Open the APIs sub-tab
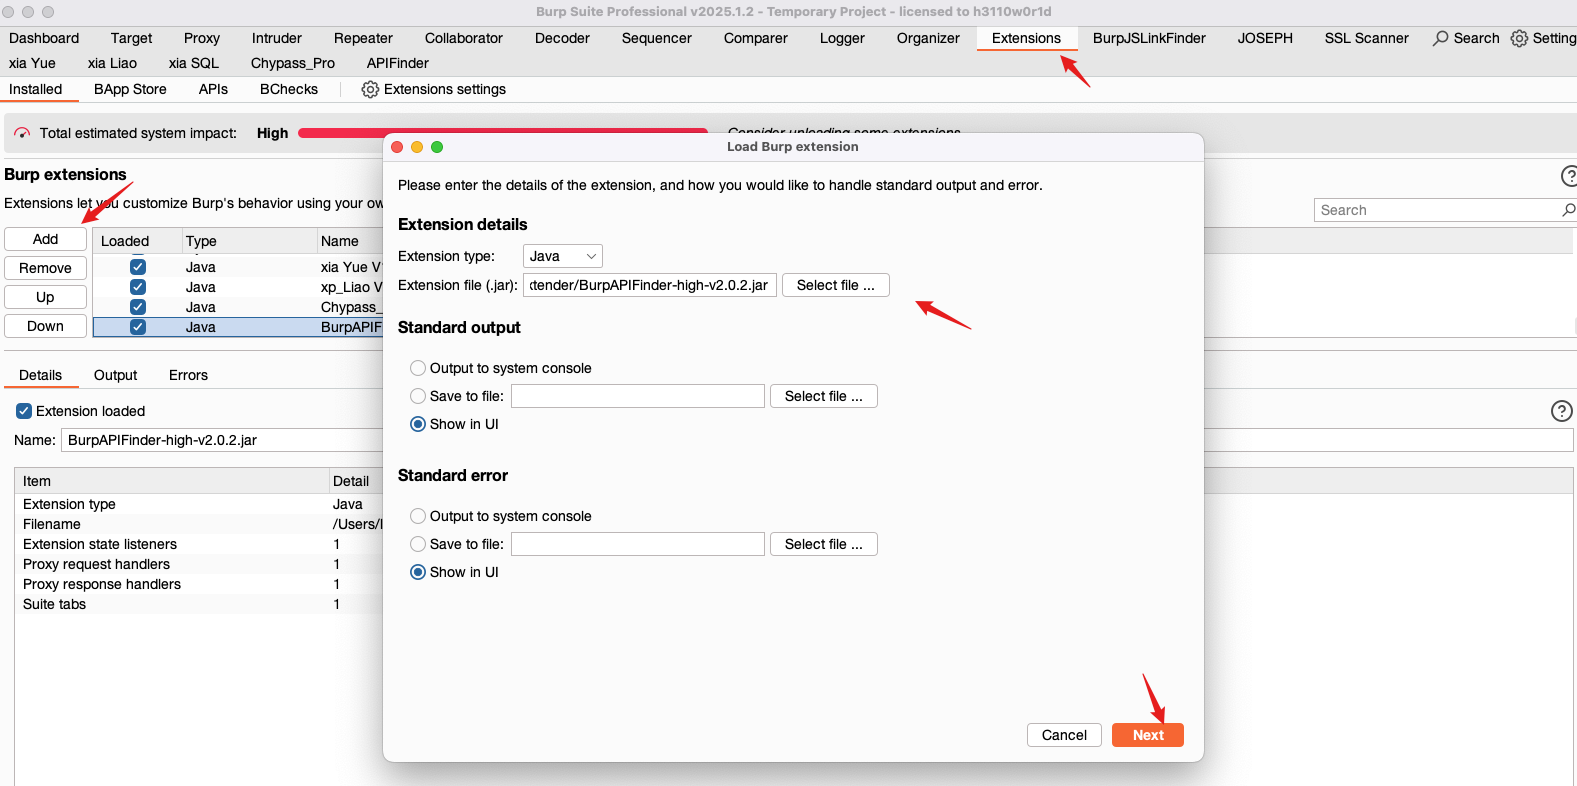Viewport: 1577px width, 786px height. (213, 89)
